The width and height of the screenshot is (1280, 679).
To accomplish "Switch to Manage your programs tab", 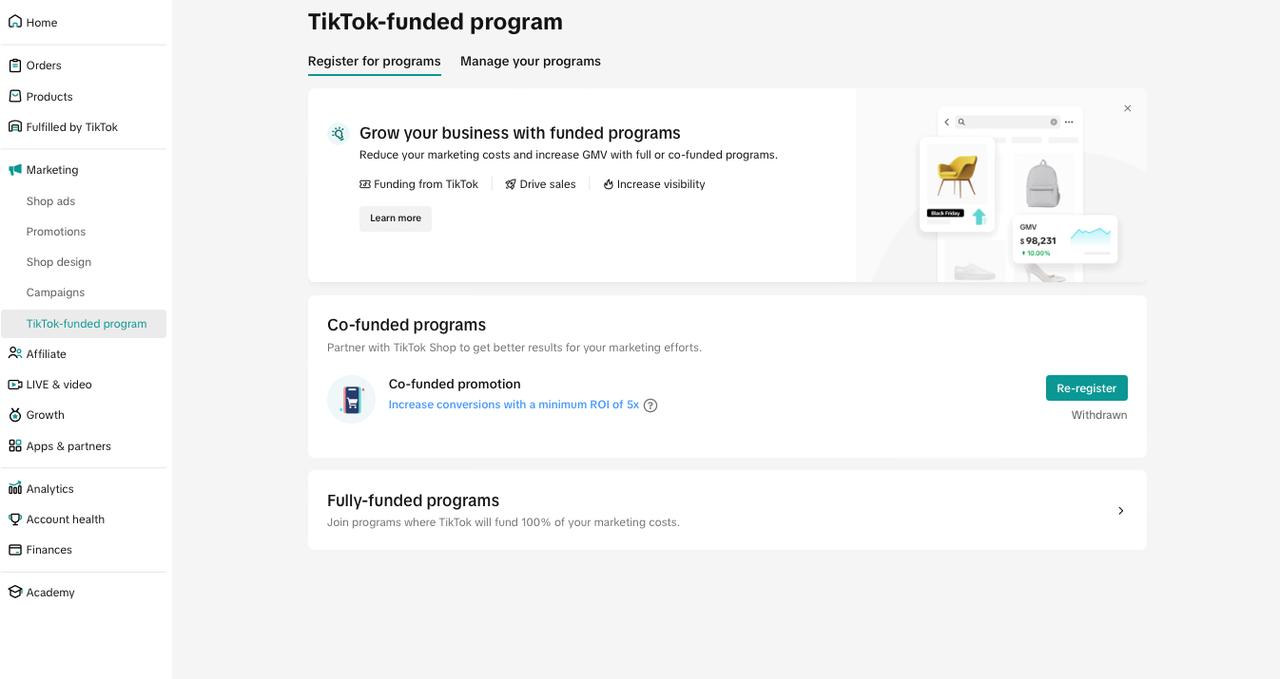I will (x=530, y=61).
